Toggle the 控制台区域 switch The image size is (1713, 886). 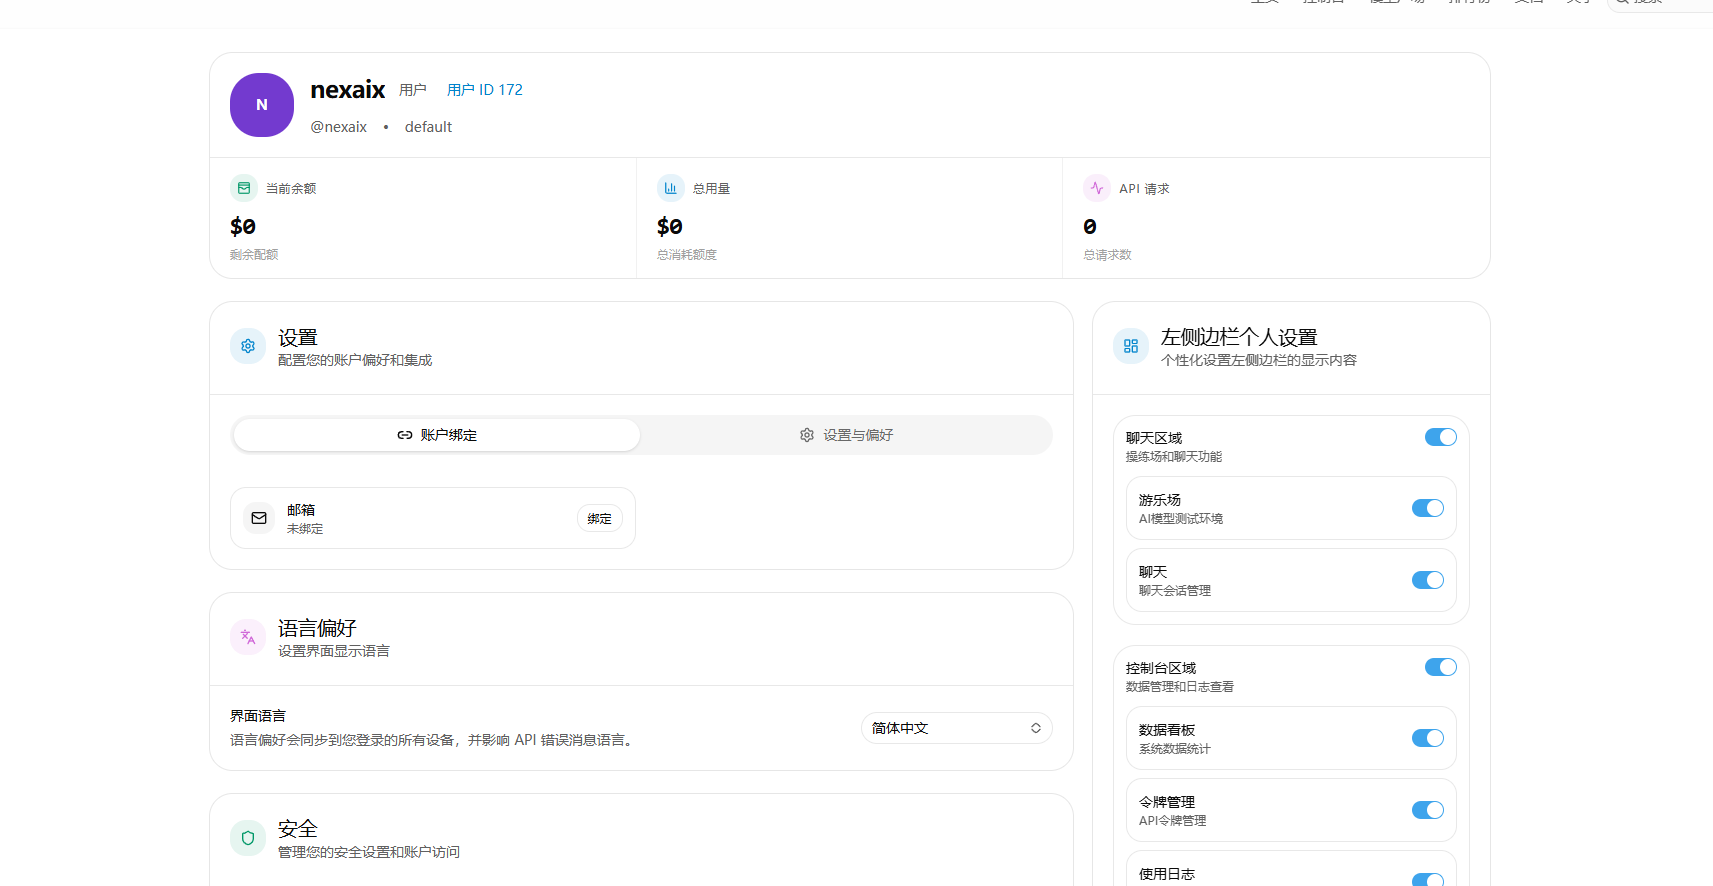1441,667
